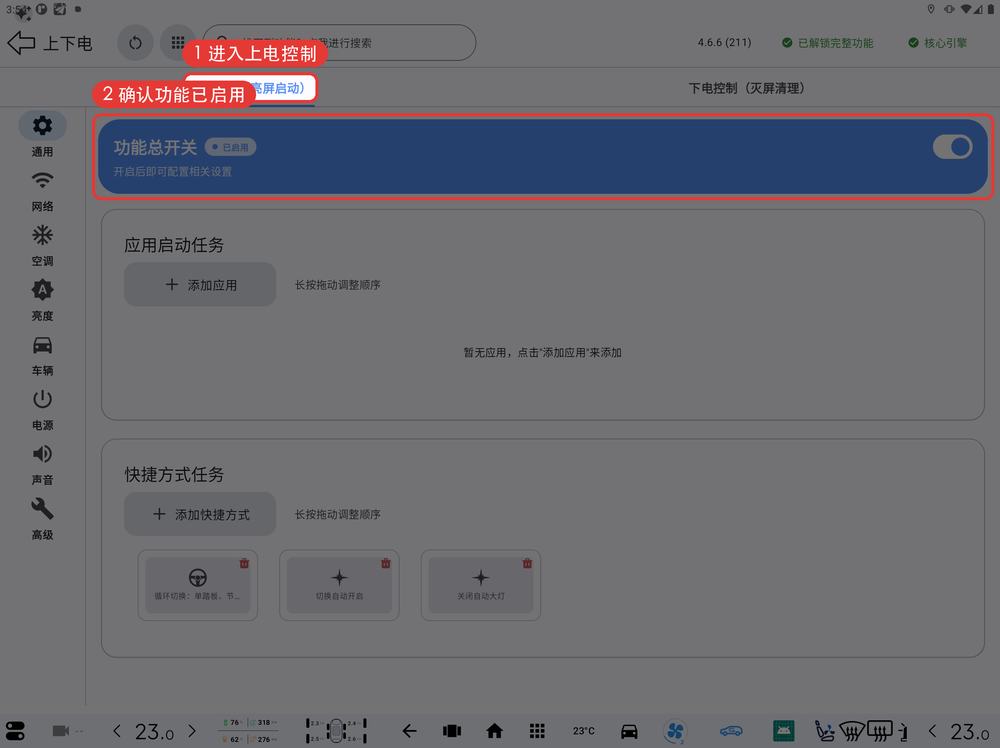Open the 网络 network settings section
Image resolution: width=1000 pixels, height=748 pixels.
tap(42, 190)
